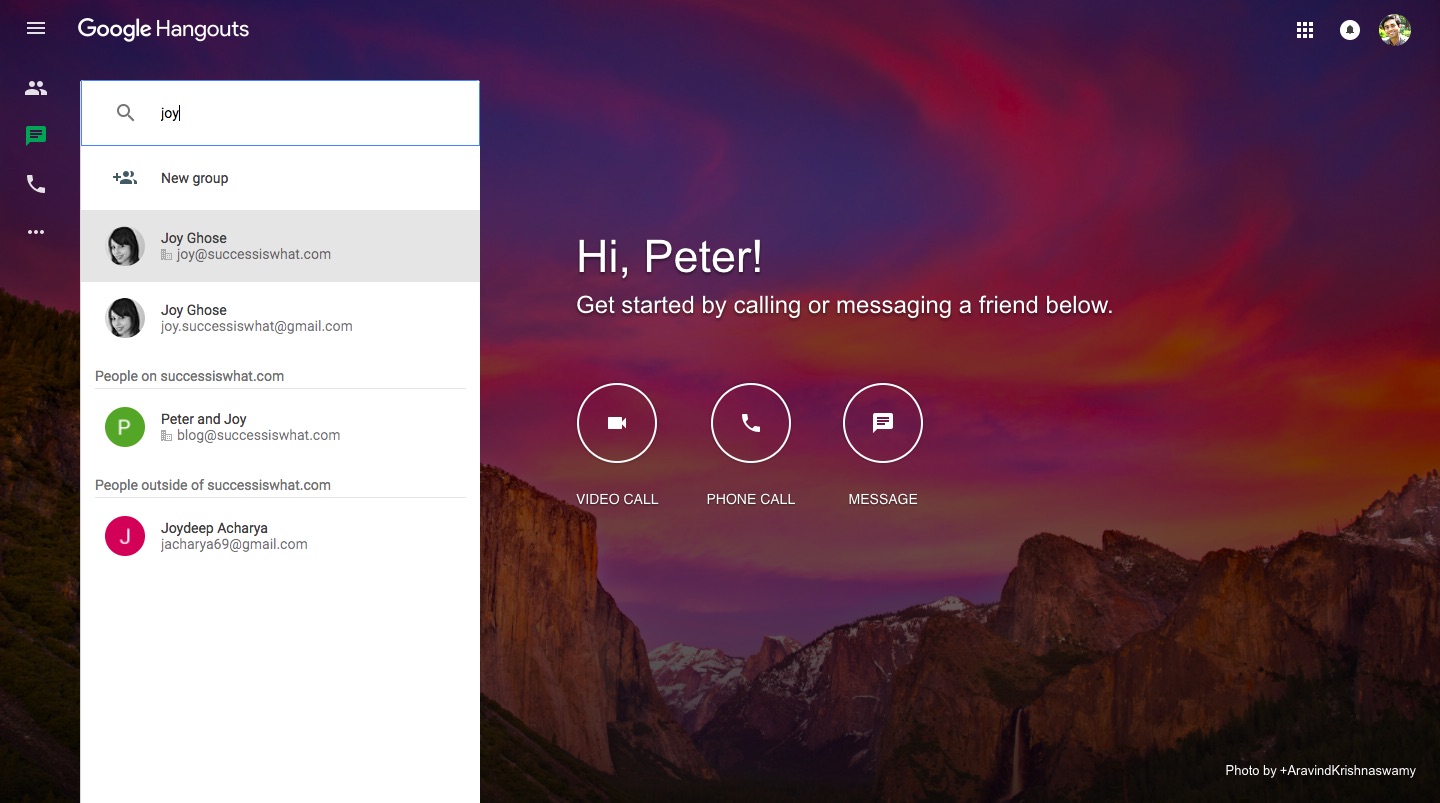1440x803 pixels.
Task: Click the Google Hangouts logo
Action: point(163,29)
